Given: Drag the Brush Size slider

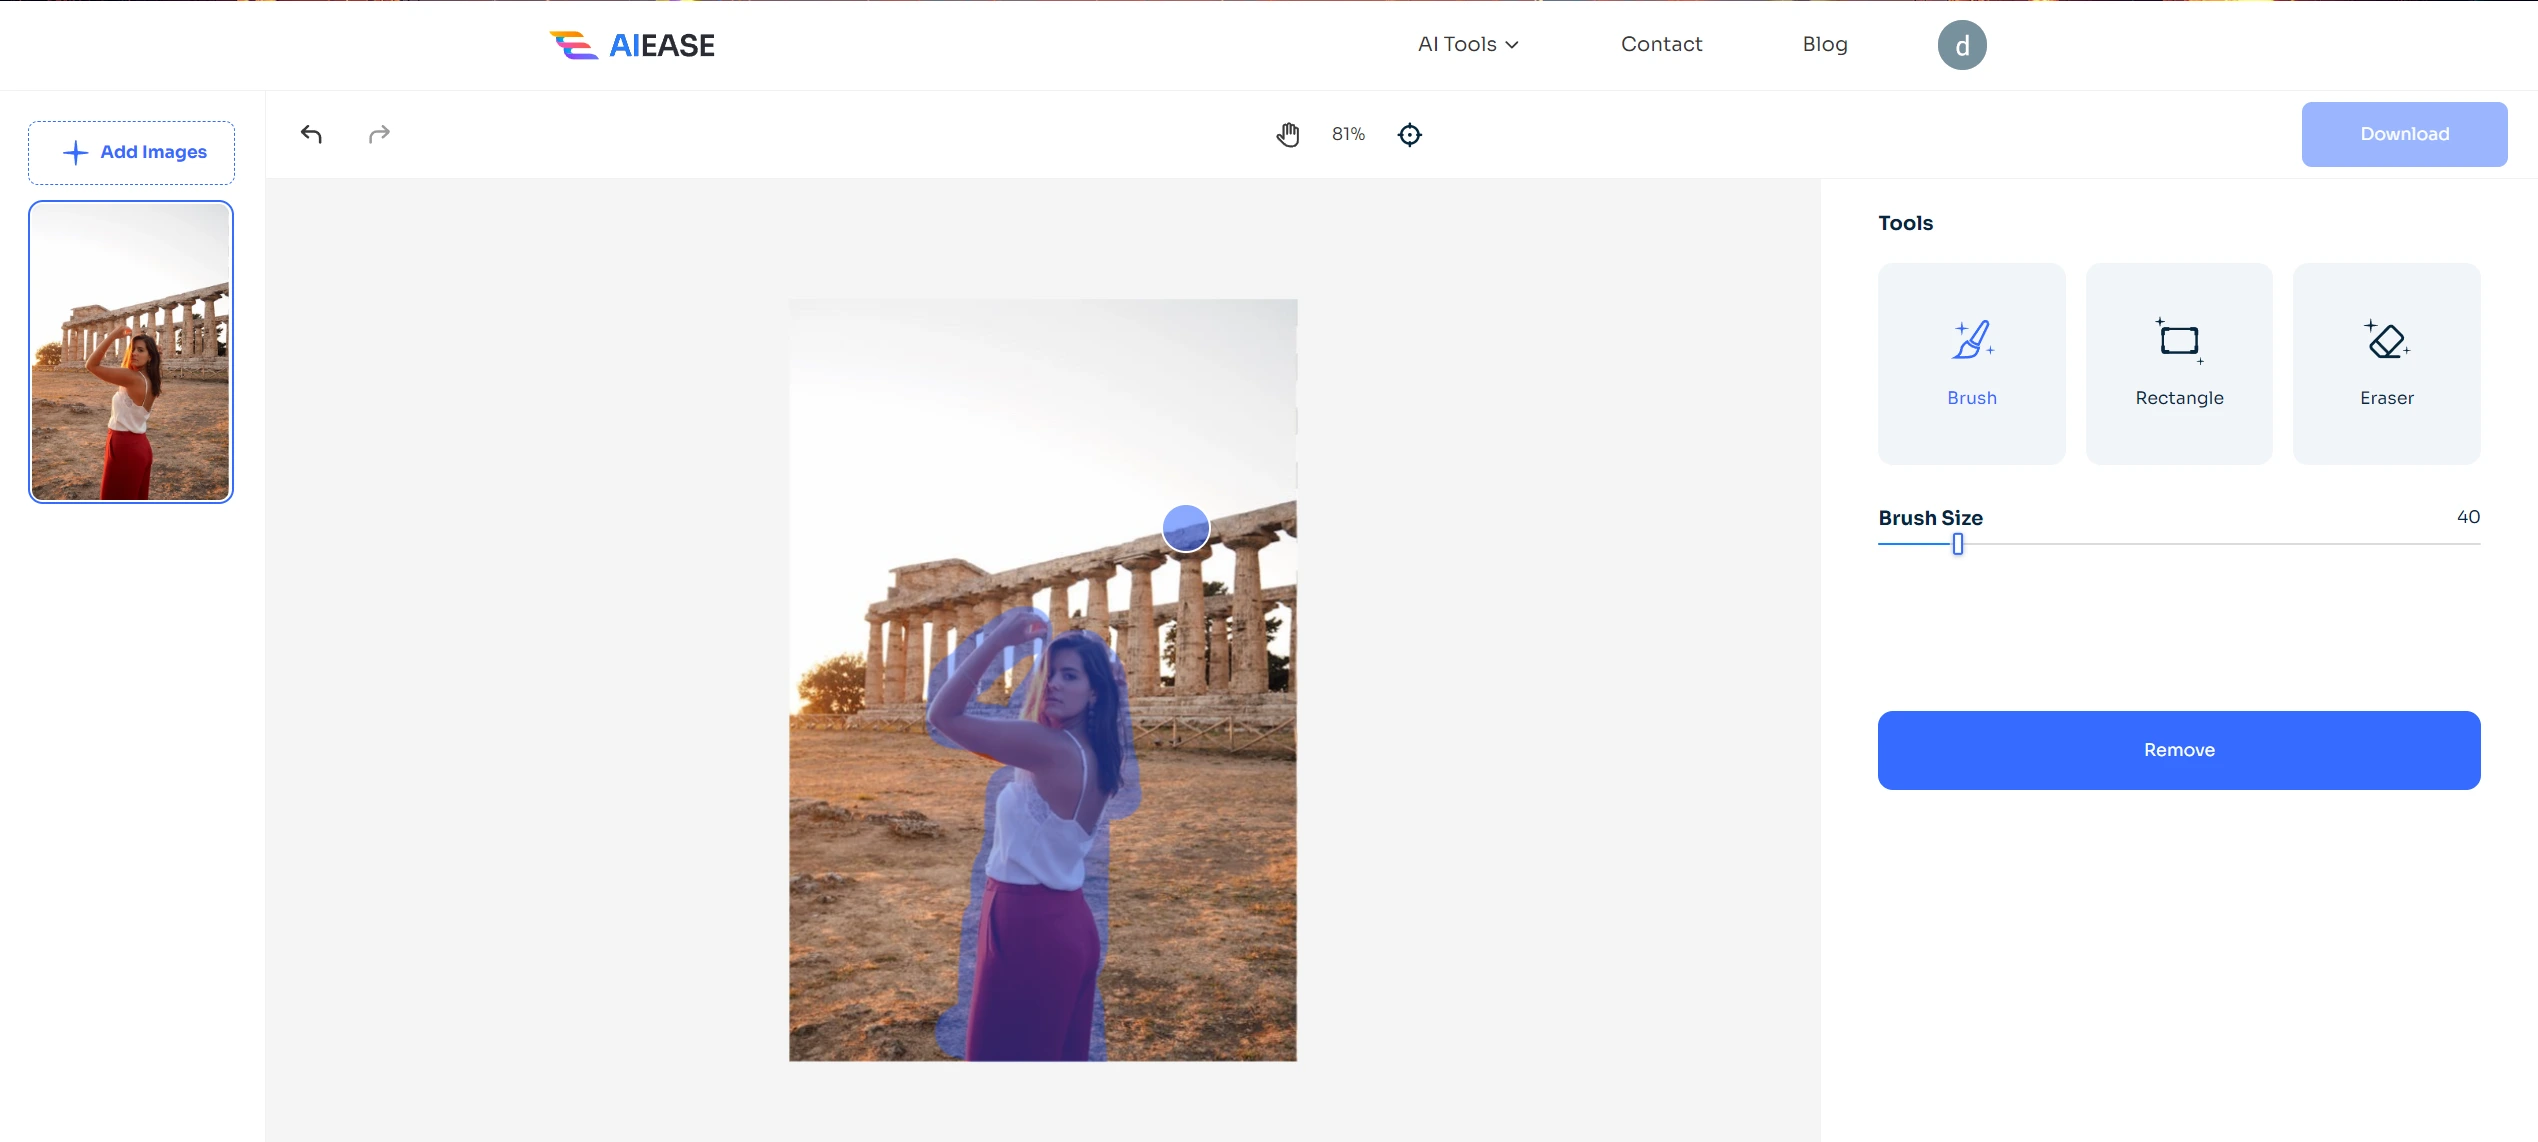Looking at the screenshot, I should pos(1959,544).
